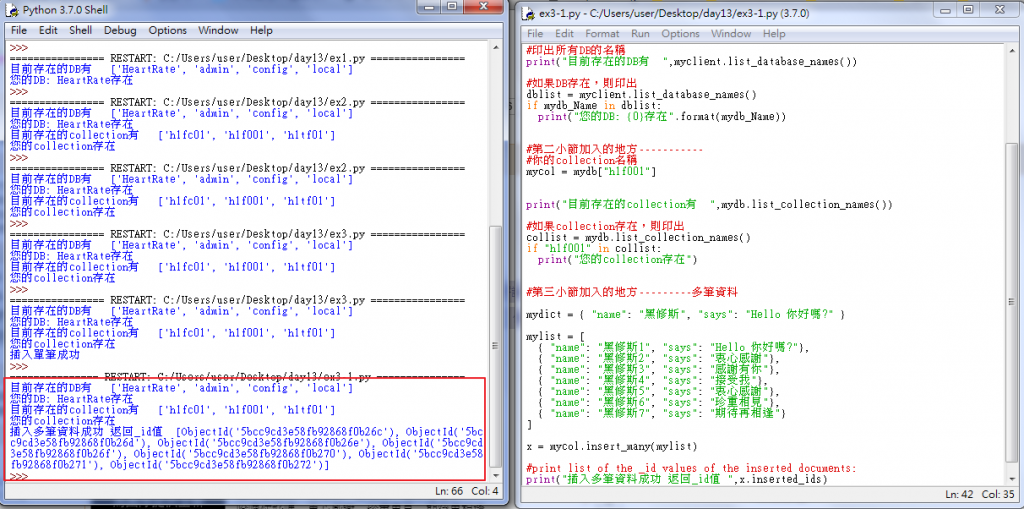Open Edit menu in ex3-1.py editor

(x=564, y=33)
